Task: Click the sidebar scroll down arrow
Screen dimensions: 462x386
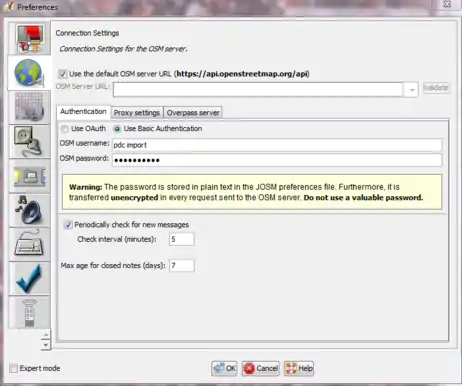Action: pyautogui.click(x=46, y=345)
